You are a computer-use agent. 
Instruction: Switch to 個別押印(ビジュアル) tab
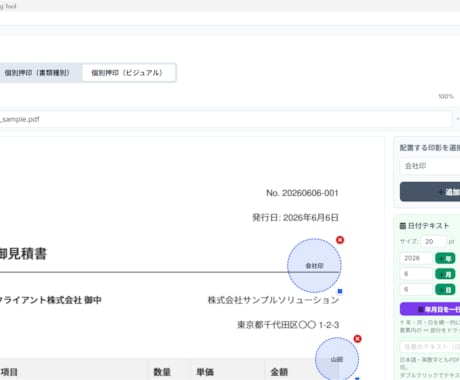[128, 73]
